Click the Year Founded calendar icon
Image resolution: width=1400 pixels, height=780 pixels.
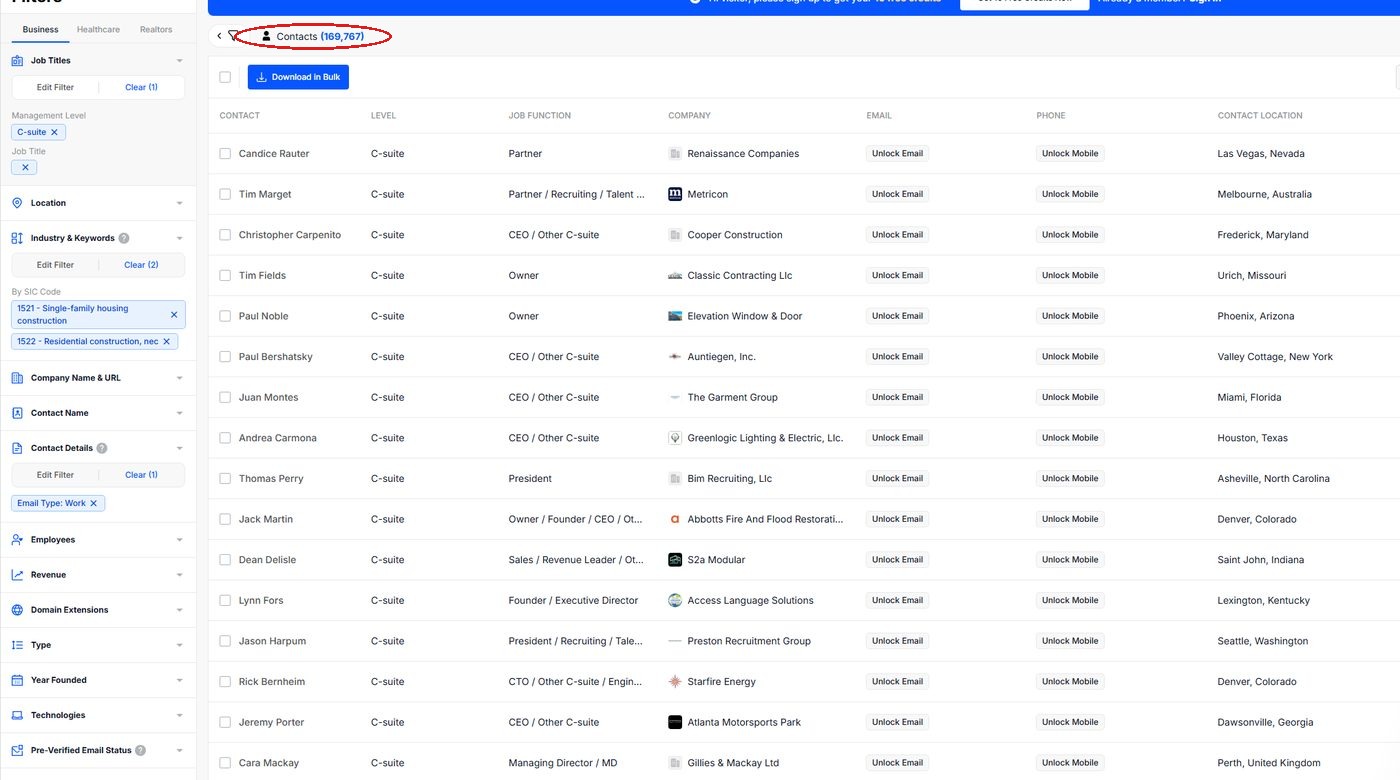pos(17,680)
